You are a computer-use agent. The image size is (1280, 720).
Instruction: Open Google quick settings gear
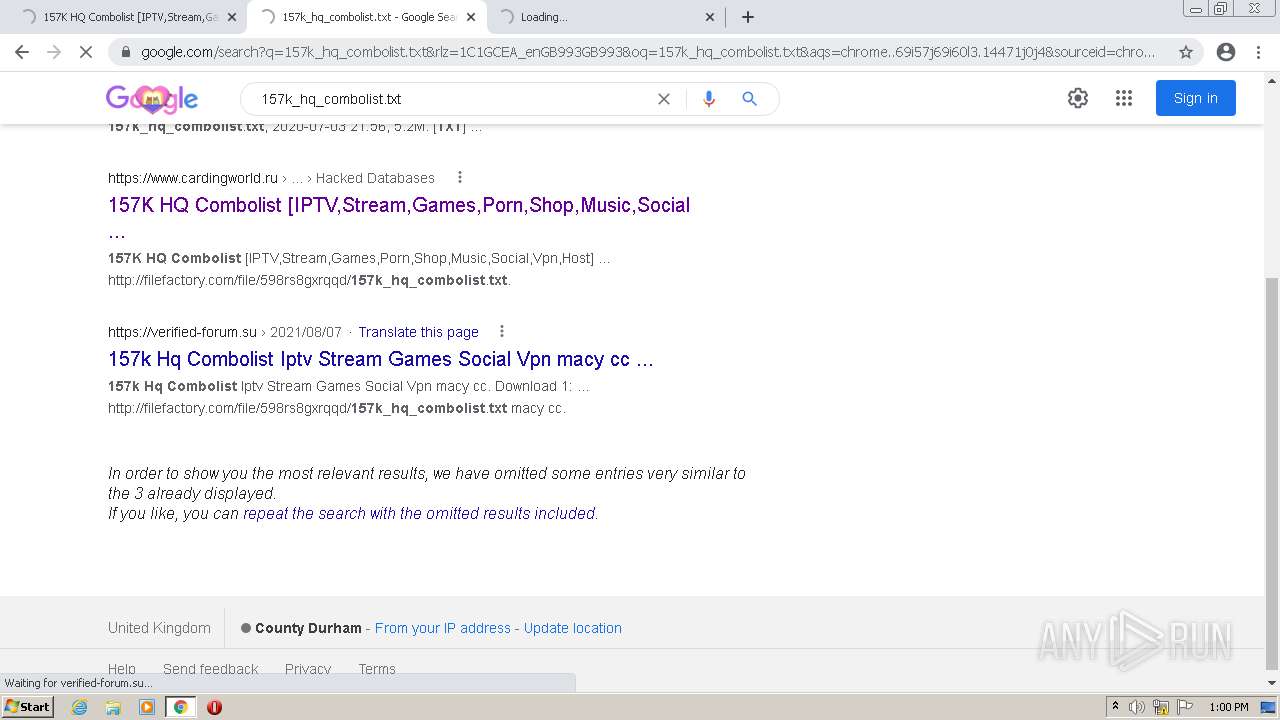pyautogui.click(x=1077, y=98)
